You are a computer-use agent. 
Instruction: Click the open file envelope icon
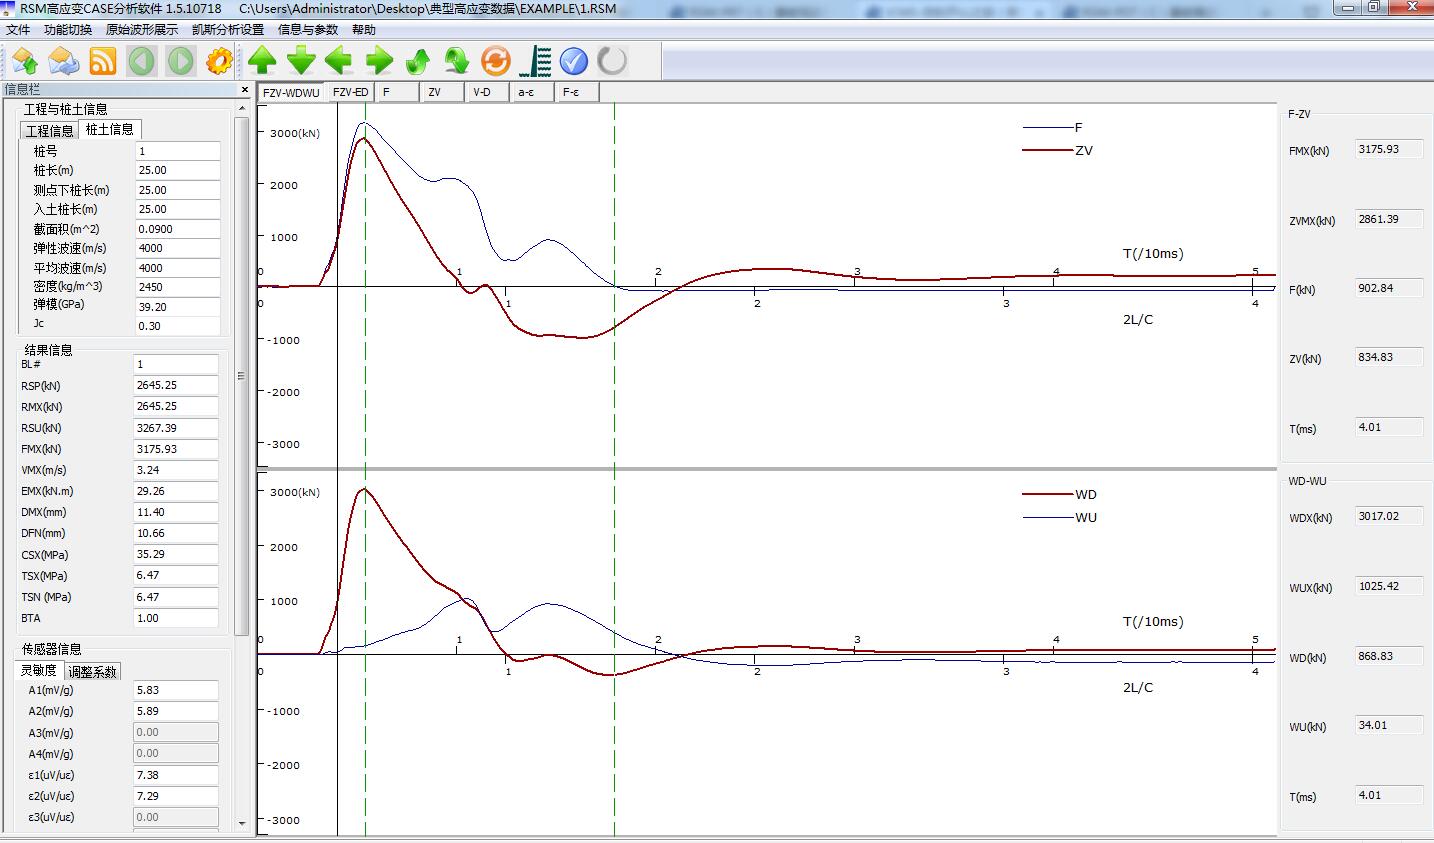[x=64, y=62]
